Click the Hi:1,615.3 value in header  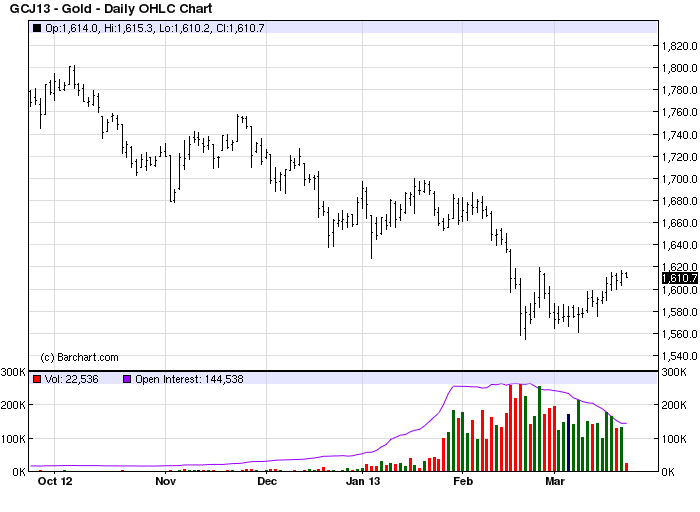(x=129, y=28)
